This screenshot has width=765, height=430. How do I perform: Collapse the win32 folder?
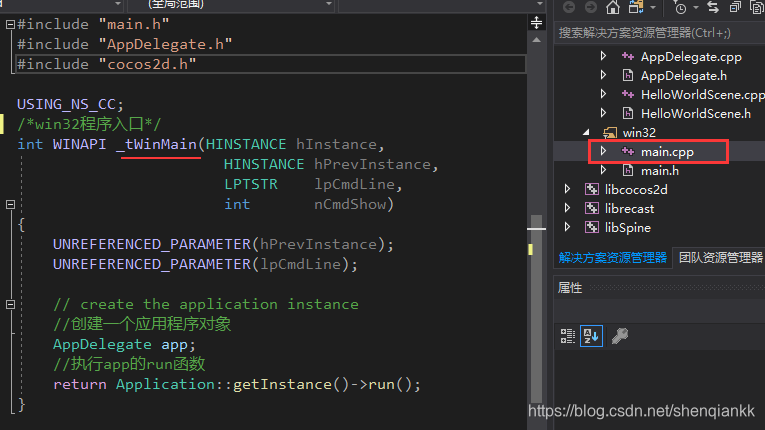pyautogui.click(x=586, y=132)
